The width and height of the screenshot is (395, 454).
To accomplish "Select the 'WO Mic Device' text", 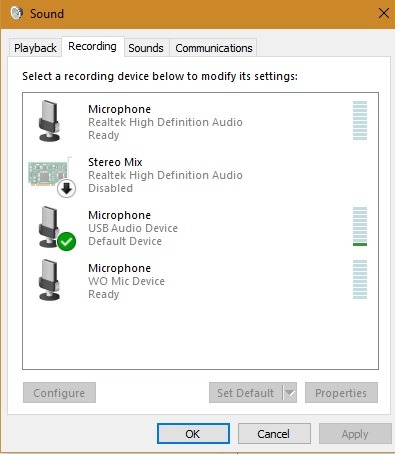I will [126, 281].
